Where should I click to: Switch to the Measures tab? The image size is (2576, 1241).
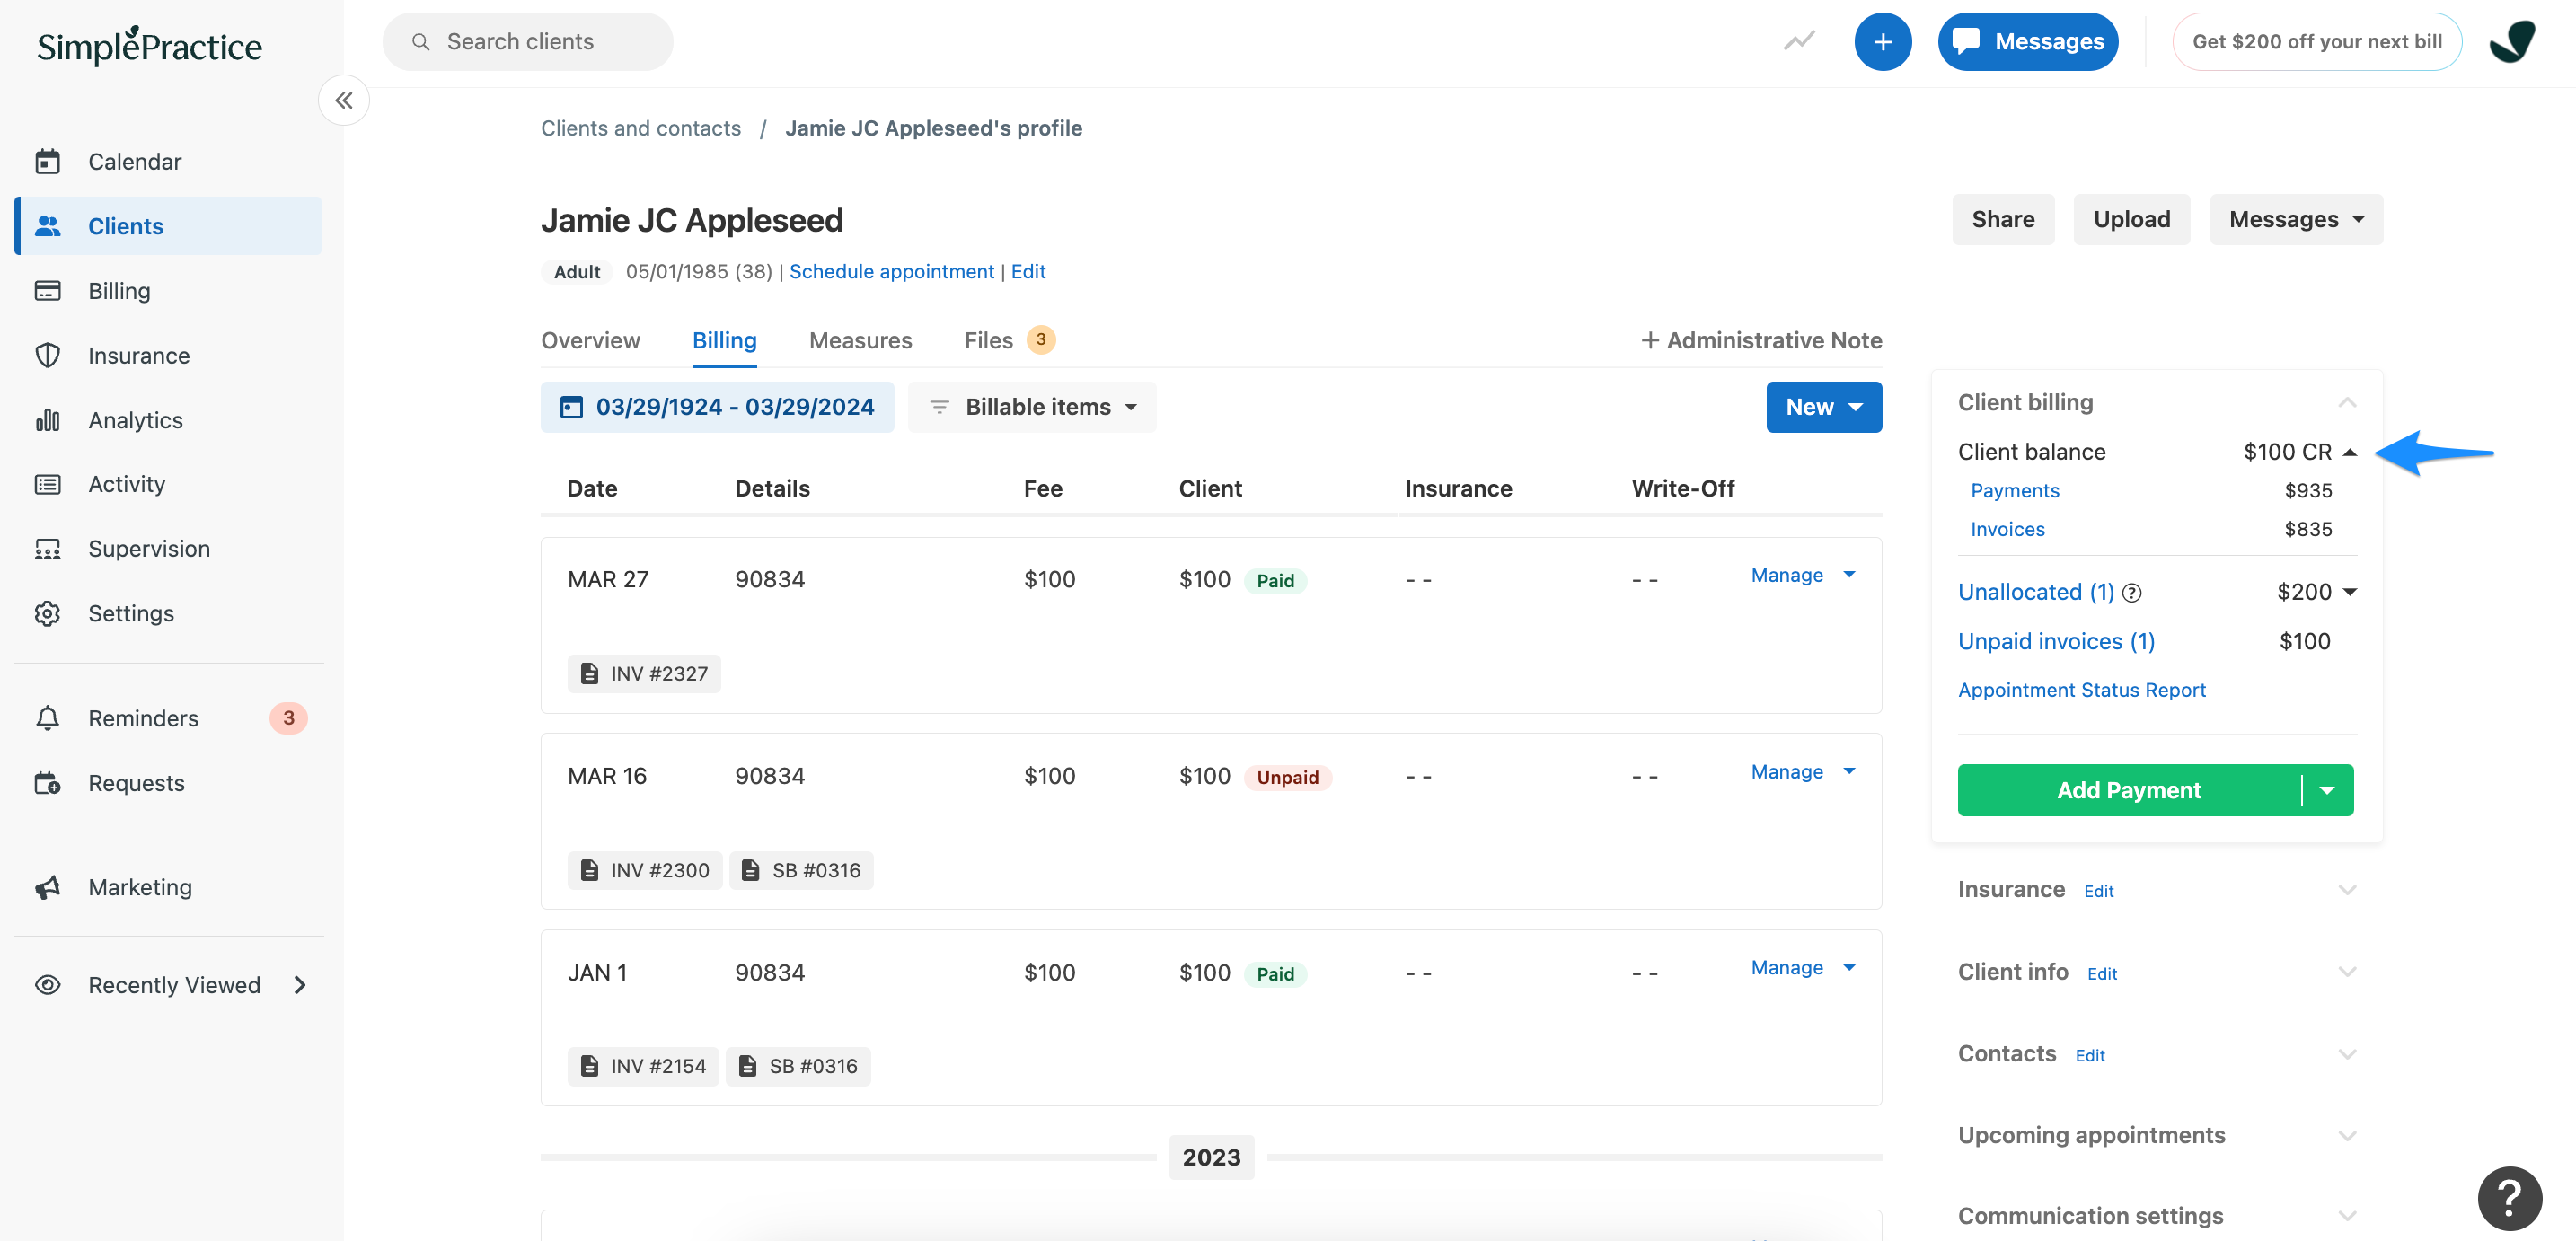click(860, 340)
